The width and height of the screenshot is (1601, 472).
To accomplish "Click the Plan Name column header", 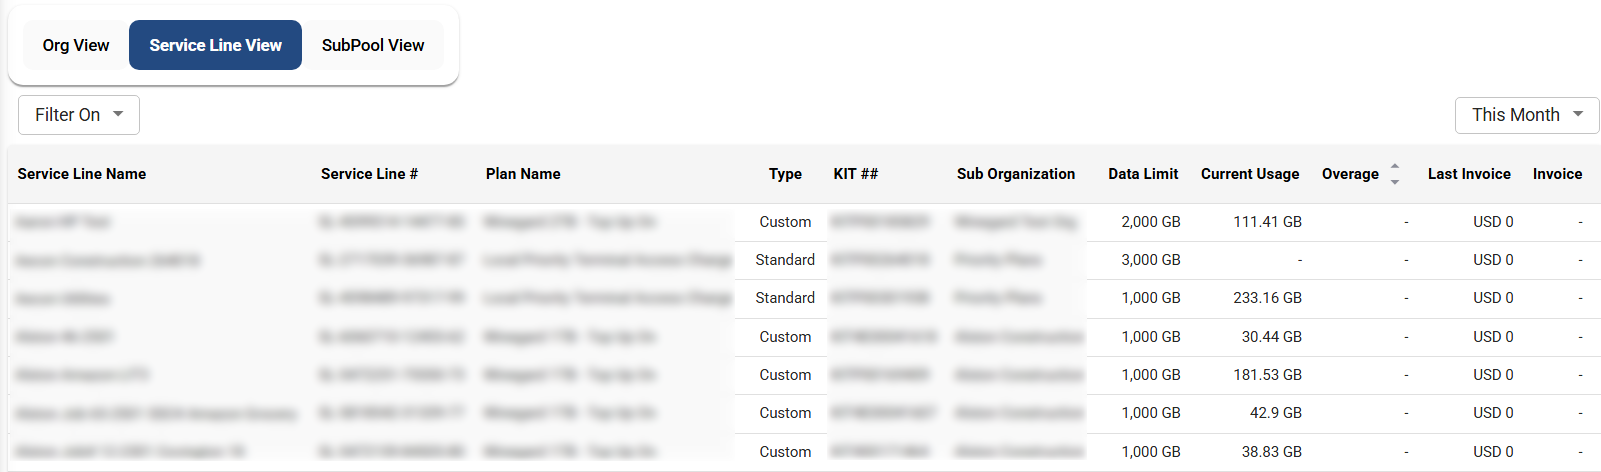I will click(523, 174).
